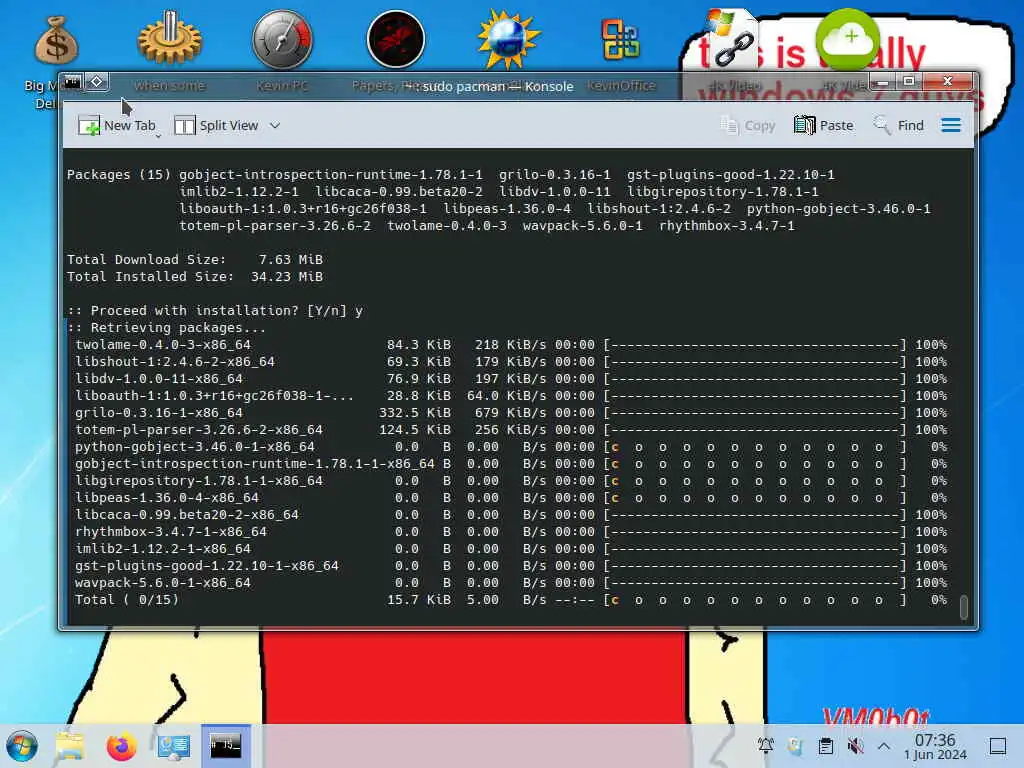
Task: Open the chain link 4K Video desktop icon
Action: click(733, 39)
